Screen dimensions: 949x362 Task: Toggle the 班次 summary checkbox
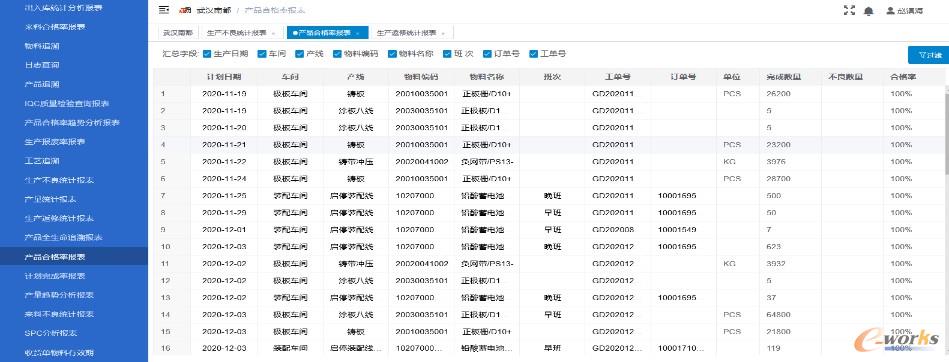tap(447, 53)
